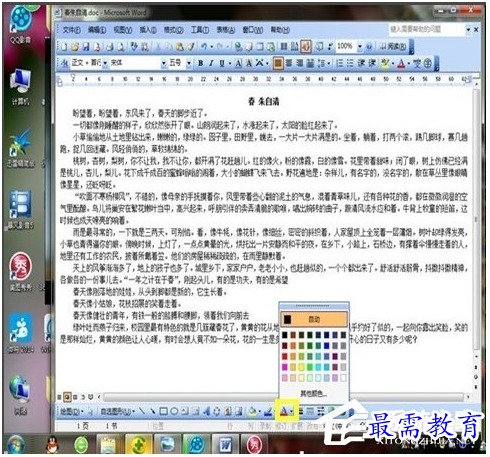This screenshot has width=490, height=457.
Task: Click the Fill Color paint bucket icon
Action: [x=252, y=412]
